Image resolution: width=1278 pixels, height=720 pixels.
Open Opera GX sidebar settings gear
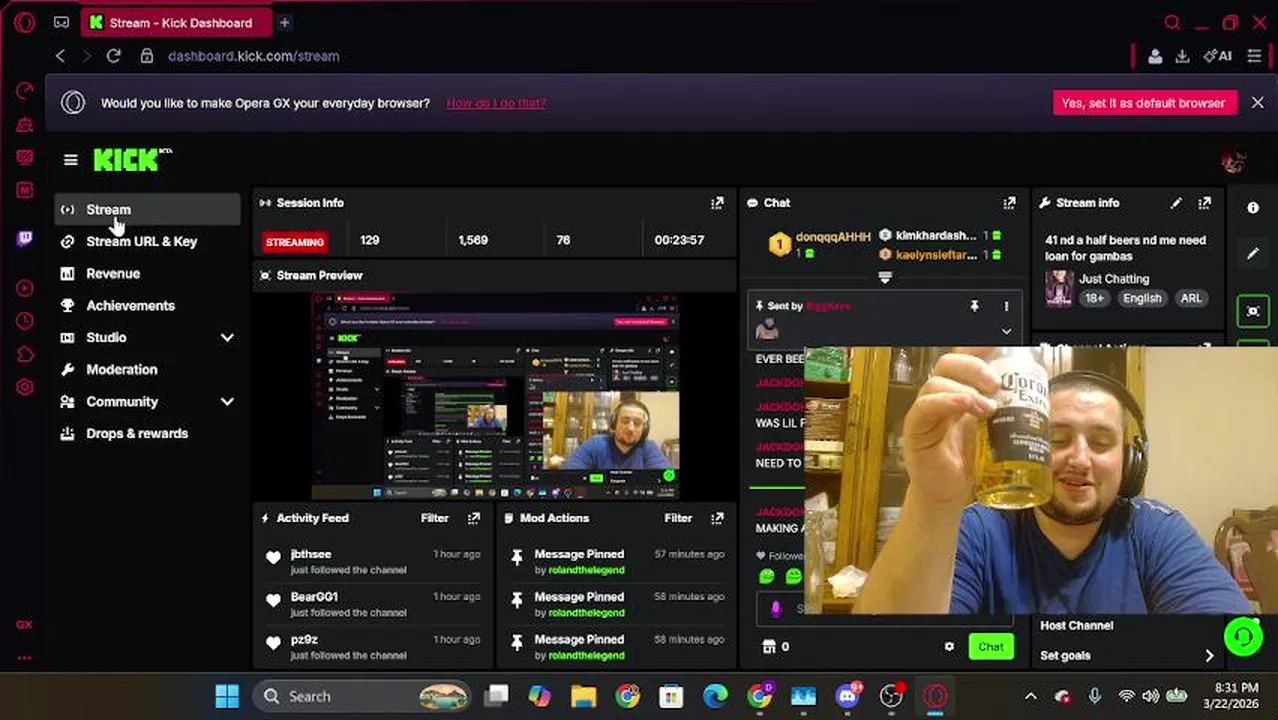pyautogui.click(x=25, y=387)
